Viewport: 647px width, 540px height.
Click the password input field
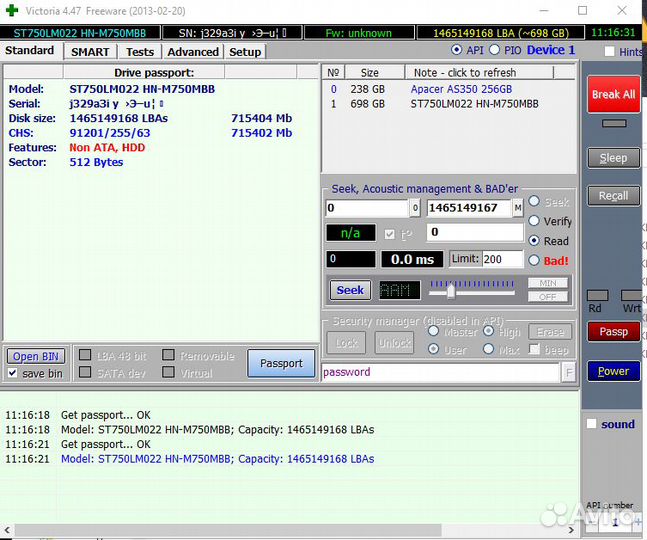click(440, 373)
